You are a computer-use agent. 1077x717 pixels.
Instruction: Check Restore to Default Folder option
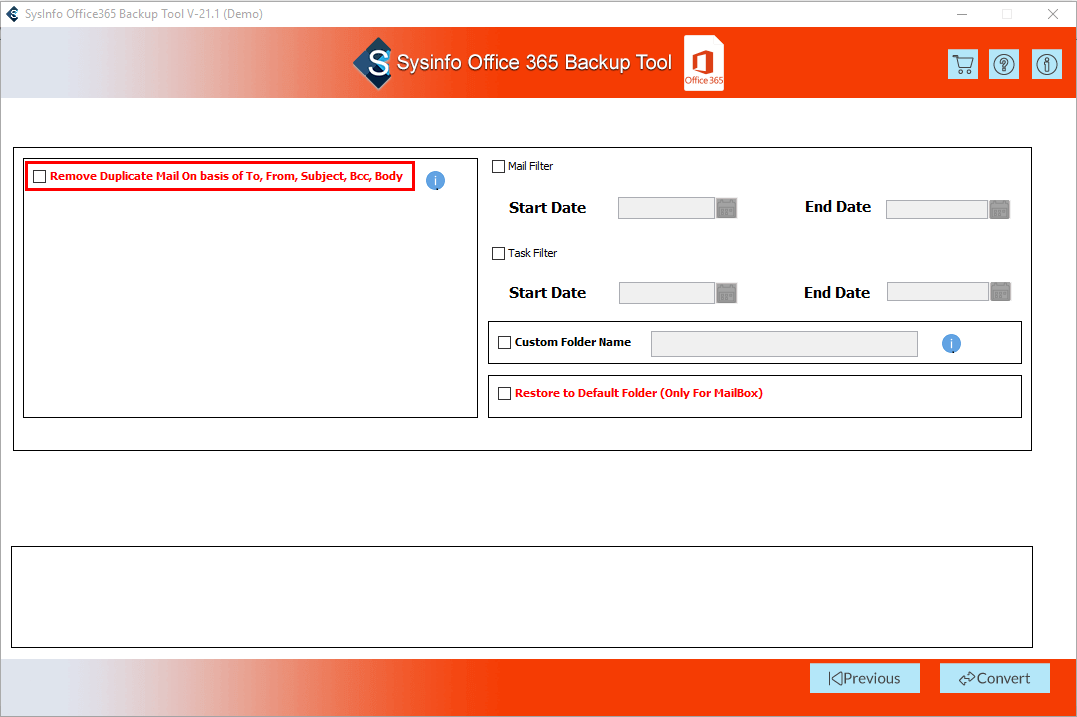pyautogui.click(x=505, y=394)
